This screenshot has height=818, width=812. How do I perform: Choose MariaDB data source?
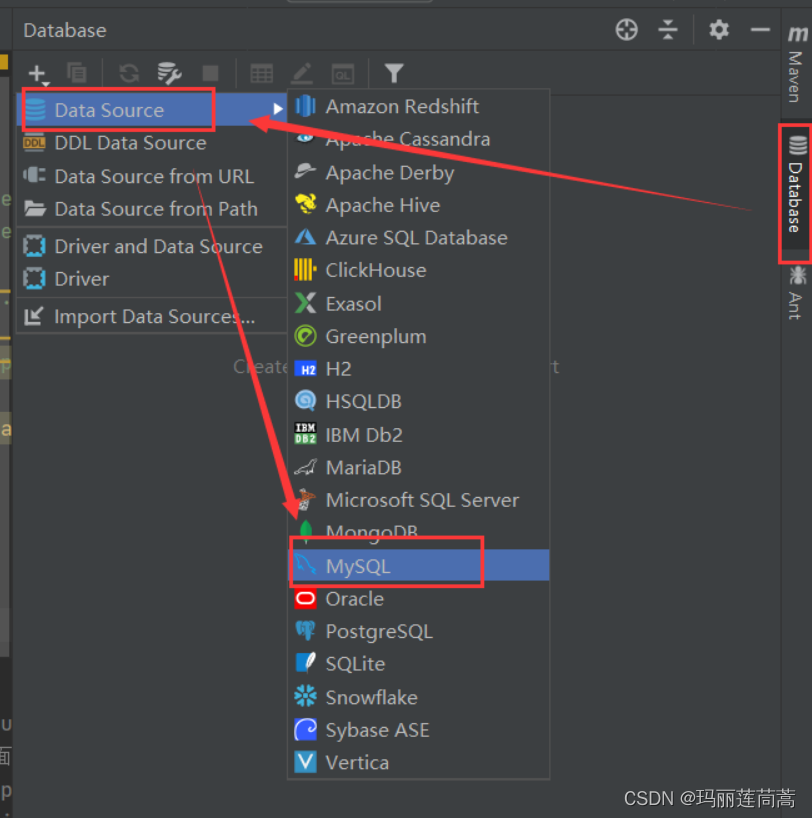(x=419, y=467)
